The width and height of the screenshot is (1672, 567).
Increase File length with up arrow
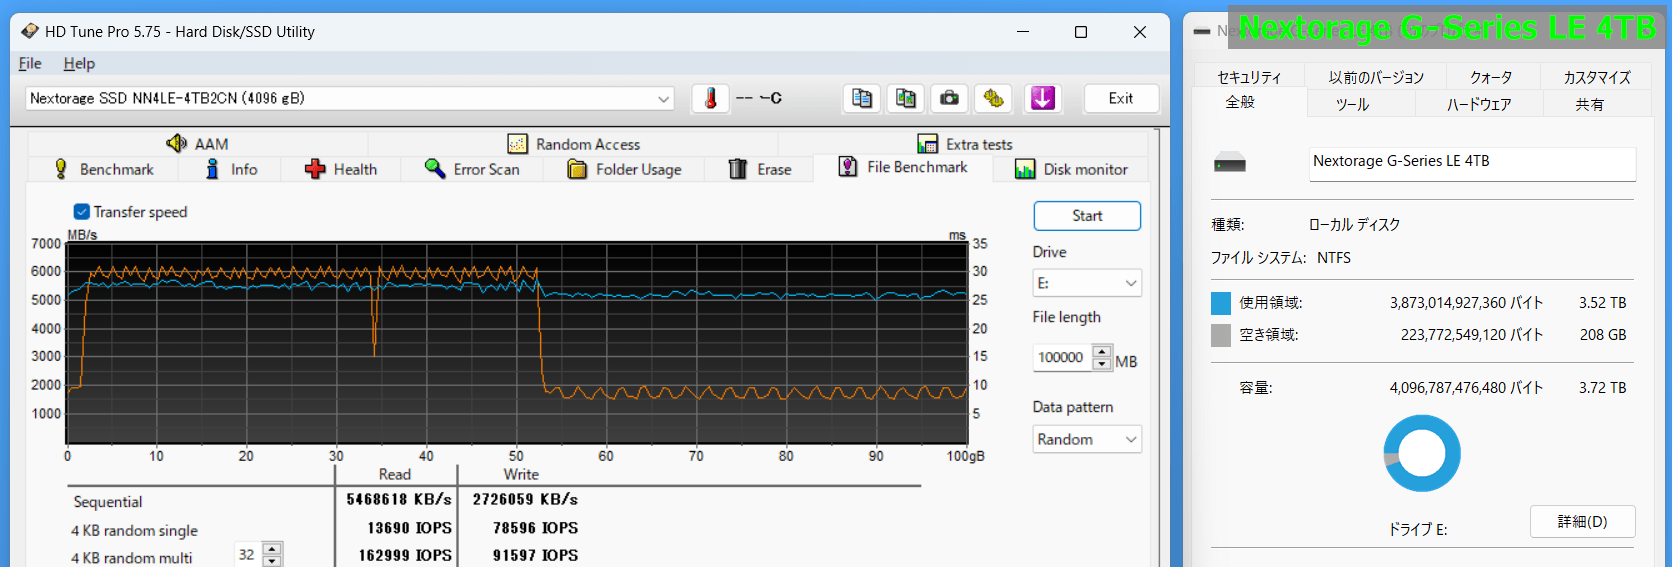[x=1102, y=351]
